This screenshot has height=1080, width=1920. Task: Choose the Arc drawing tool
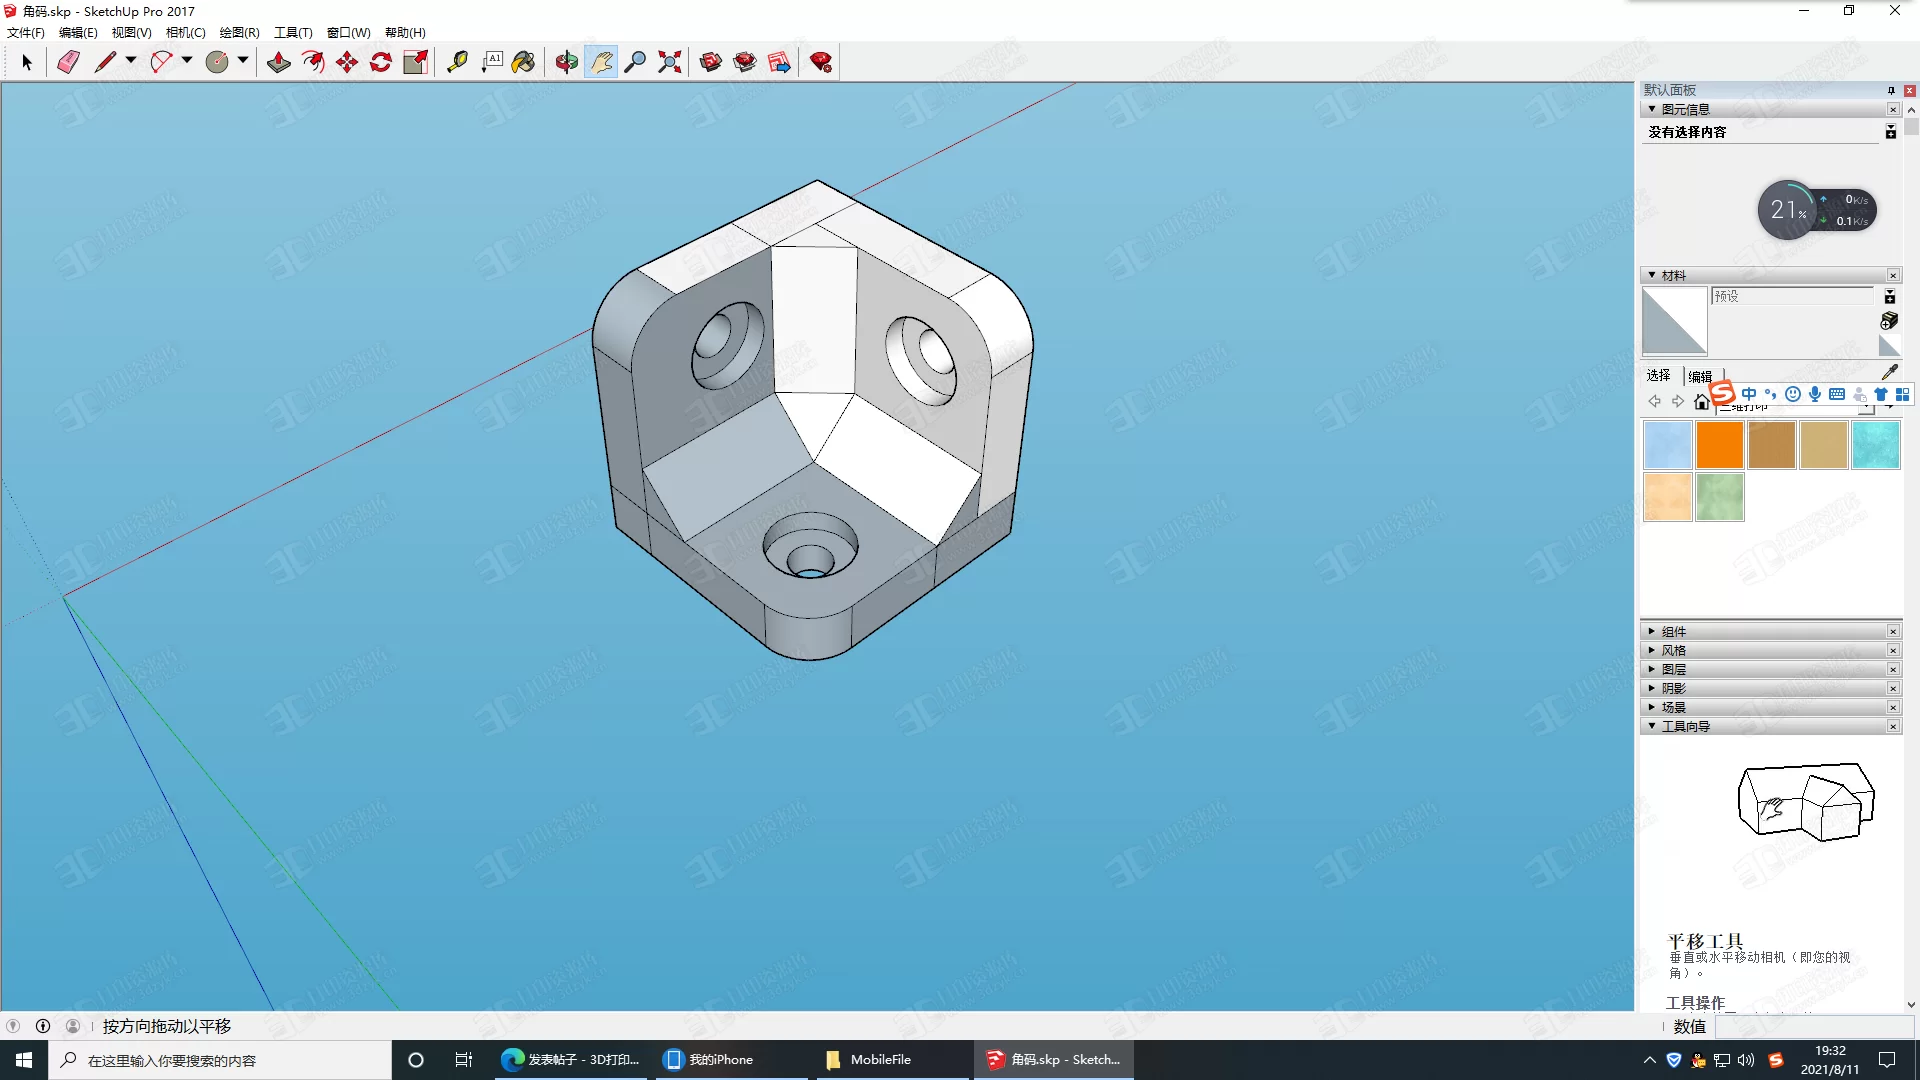[161, 62]
